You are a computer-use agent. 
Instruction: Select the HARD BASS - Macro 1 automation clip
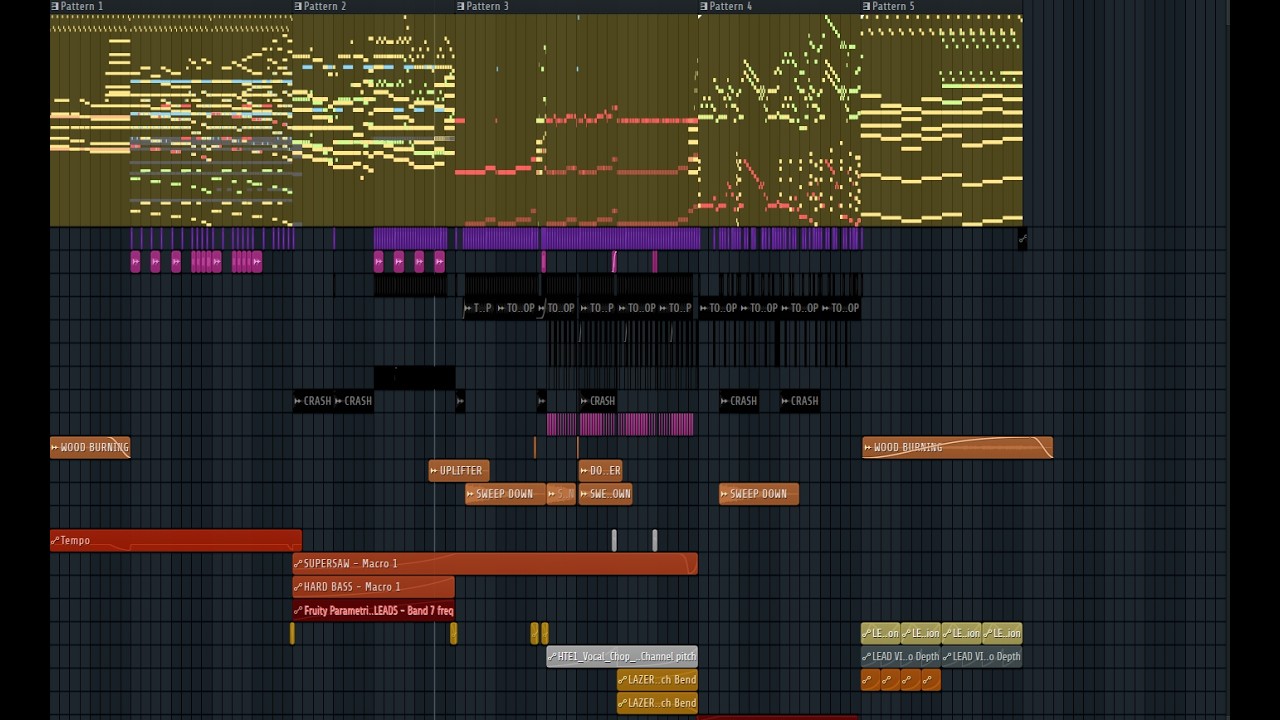tap(373, 587)
